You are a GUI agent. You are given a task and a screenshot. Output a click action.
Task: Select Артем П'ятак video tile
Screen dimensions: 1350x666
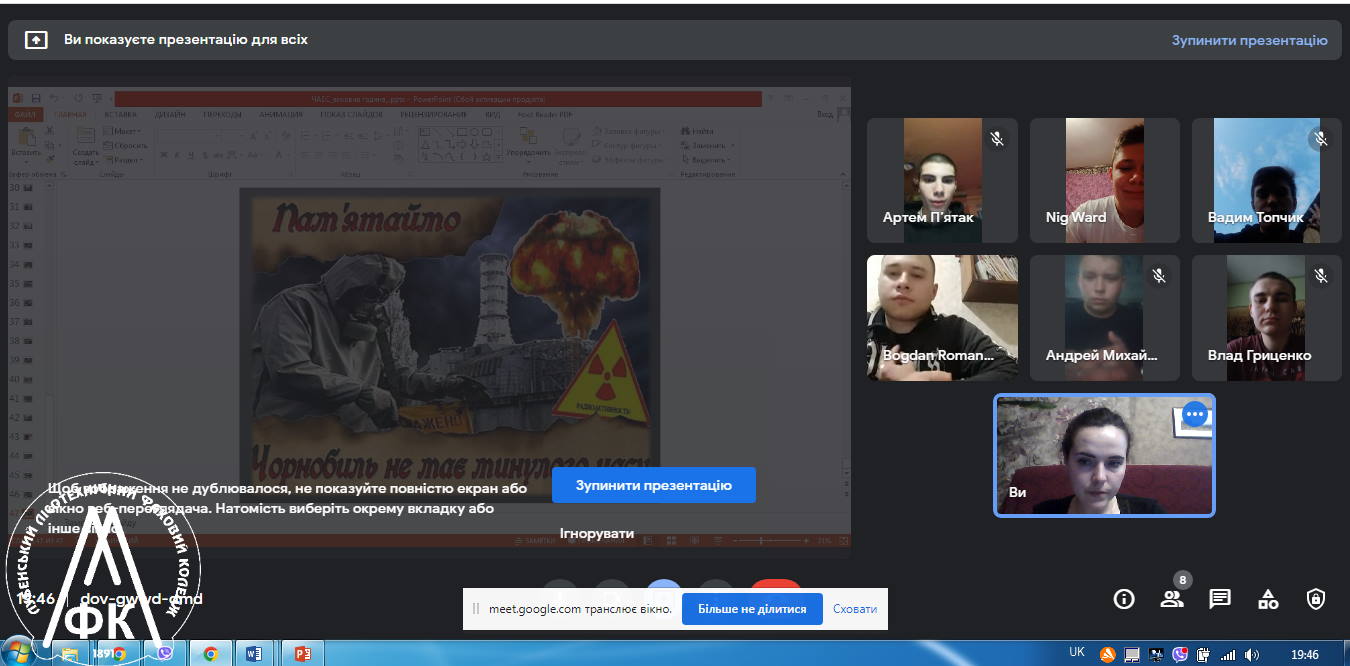tap(942, 180)
